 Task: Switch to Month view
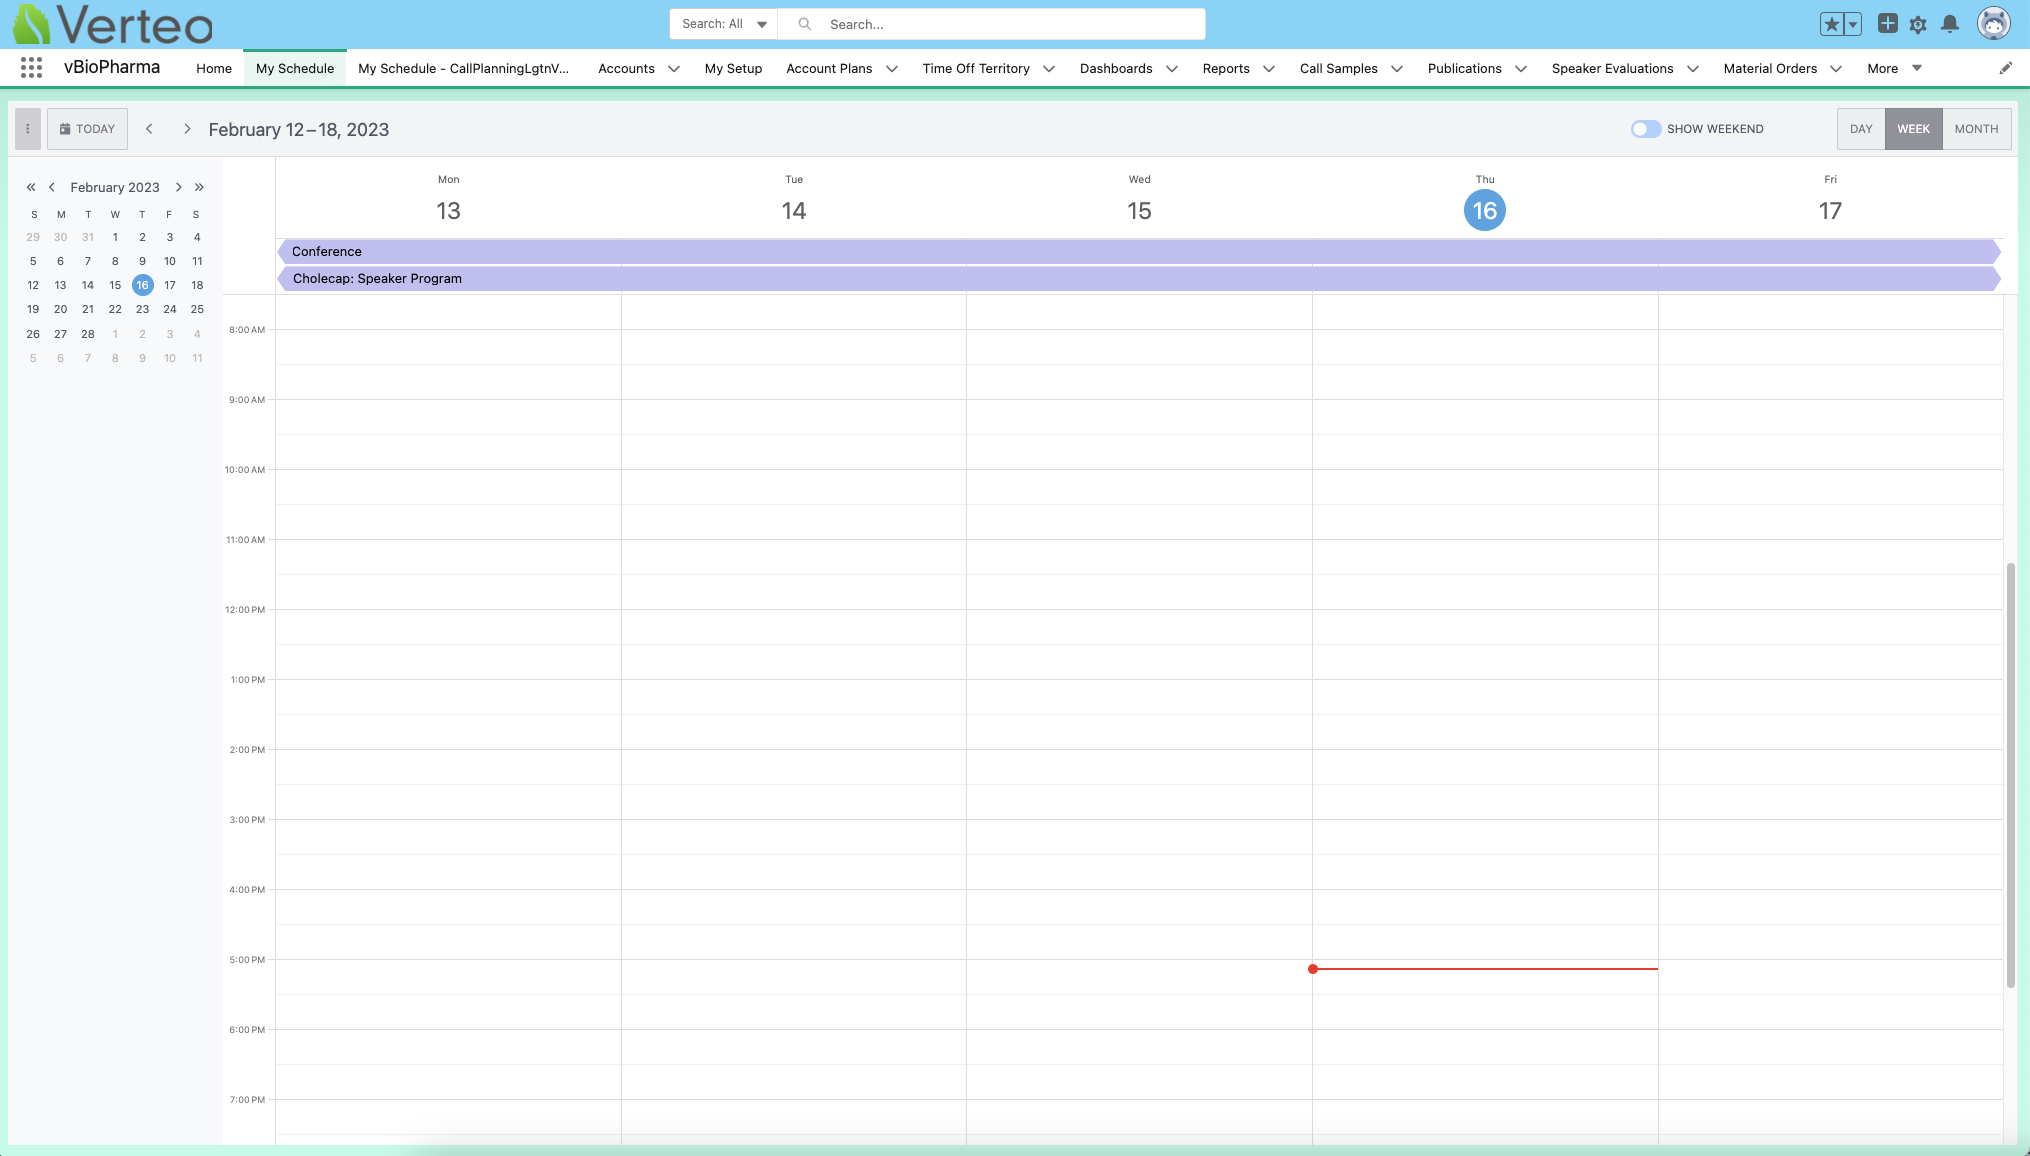click(x=1976, y=129)
